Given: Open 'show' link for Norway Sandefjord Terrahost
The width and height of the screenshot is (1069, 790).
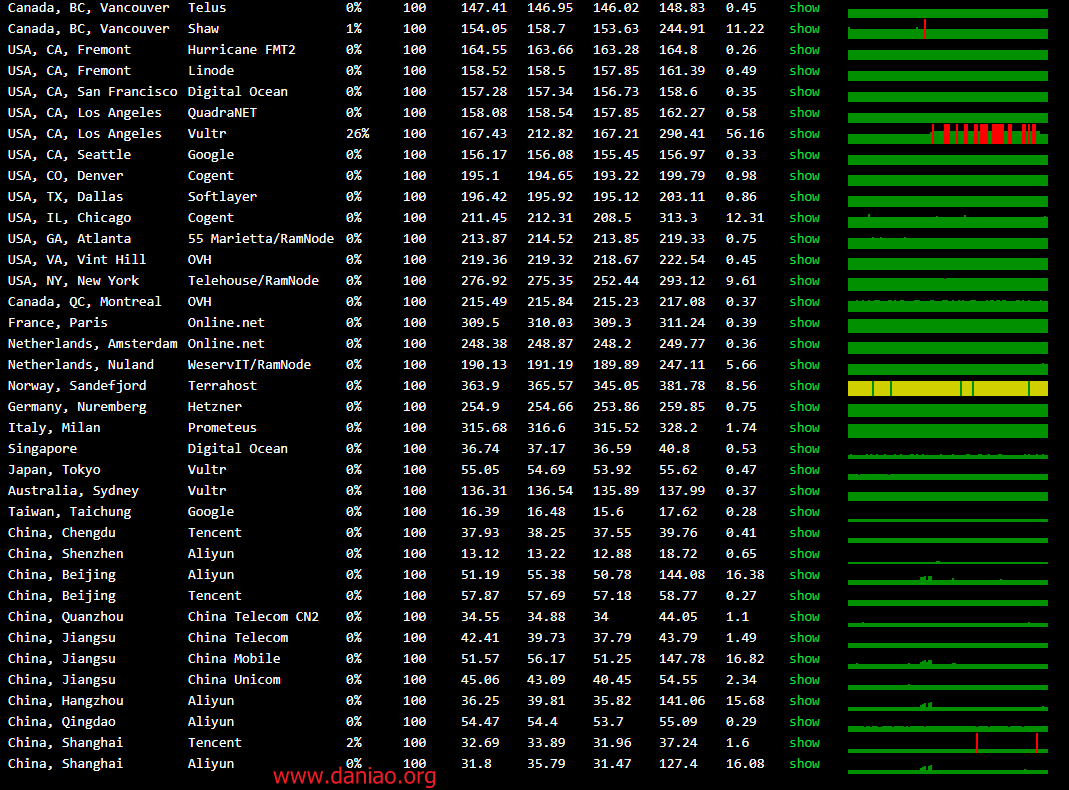Looking at the screenshot, I should [804, 386].
